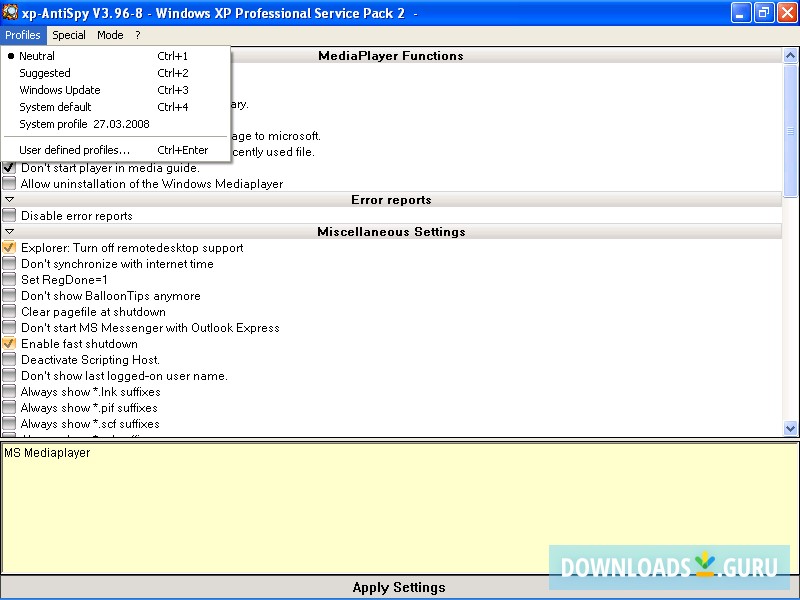This screenshot has height=600, width=800.
Task: Check Always show *.scf suffixes
Action: pyautogui.click(x=9, y=423)
